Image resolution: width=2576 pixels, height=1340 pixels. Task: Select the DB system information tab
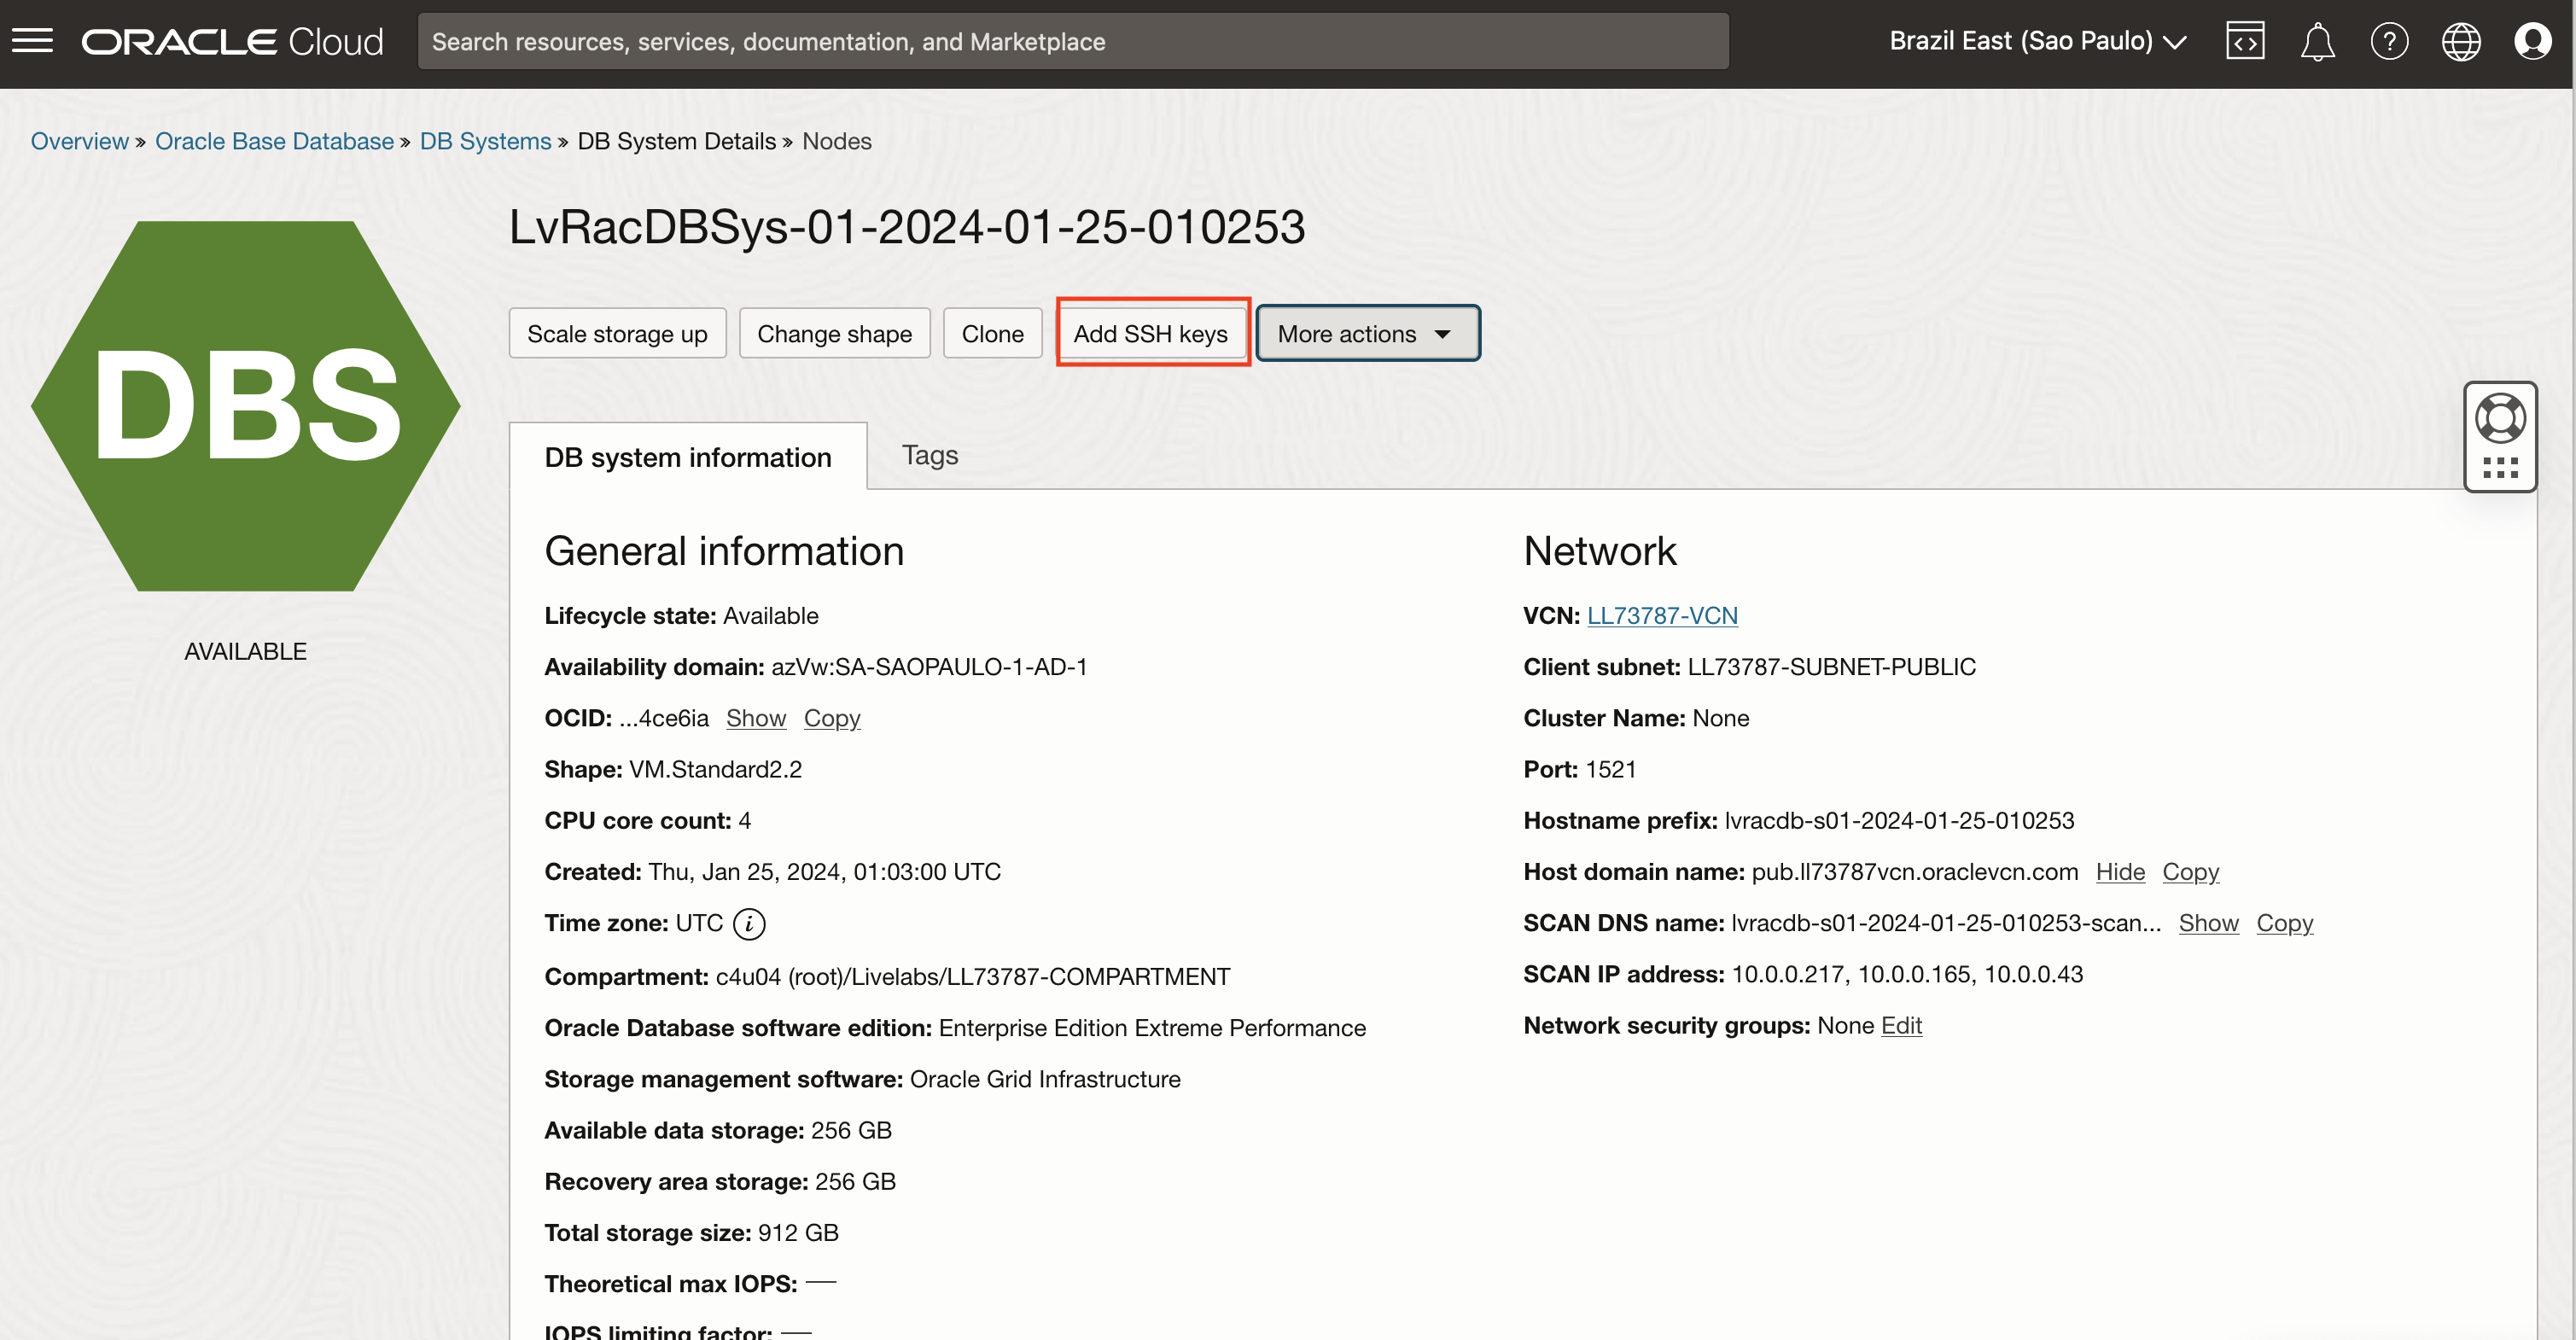[x=688, y=458]
